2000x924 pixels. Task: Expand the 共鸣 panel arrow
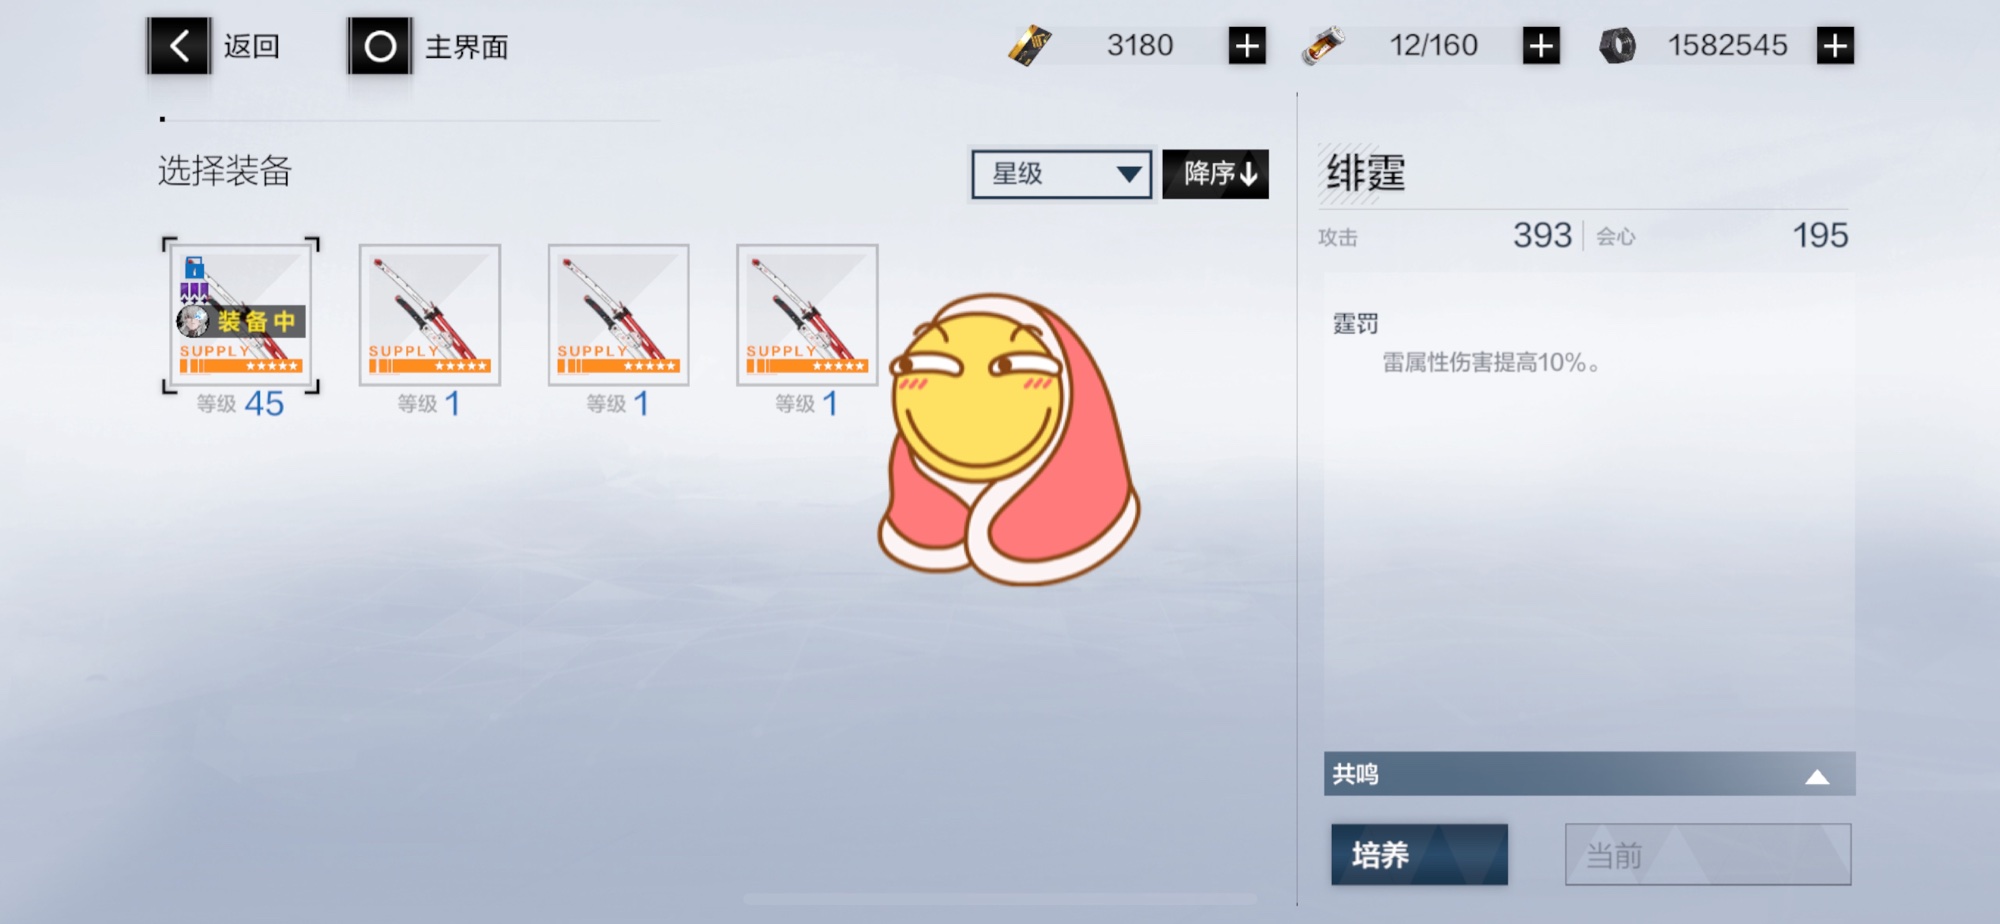[1817, 777]
